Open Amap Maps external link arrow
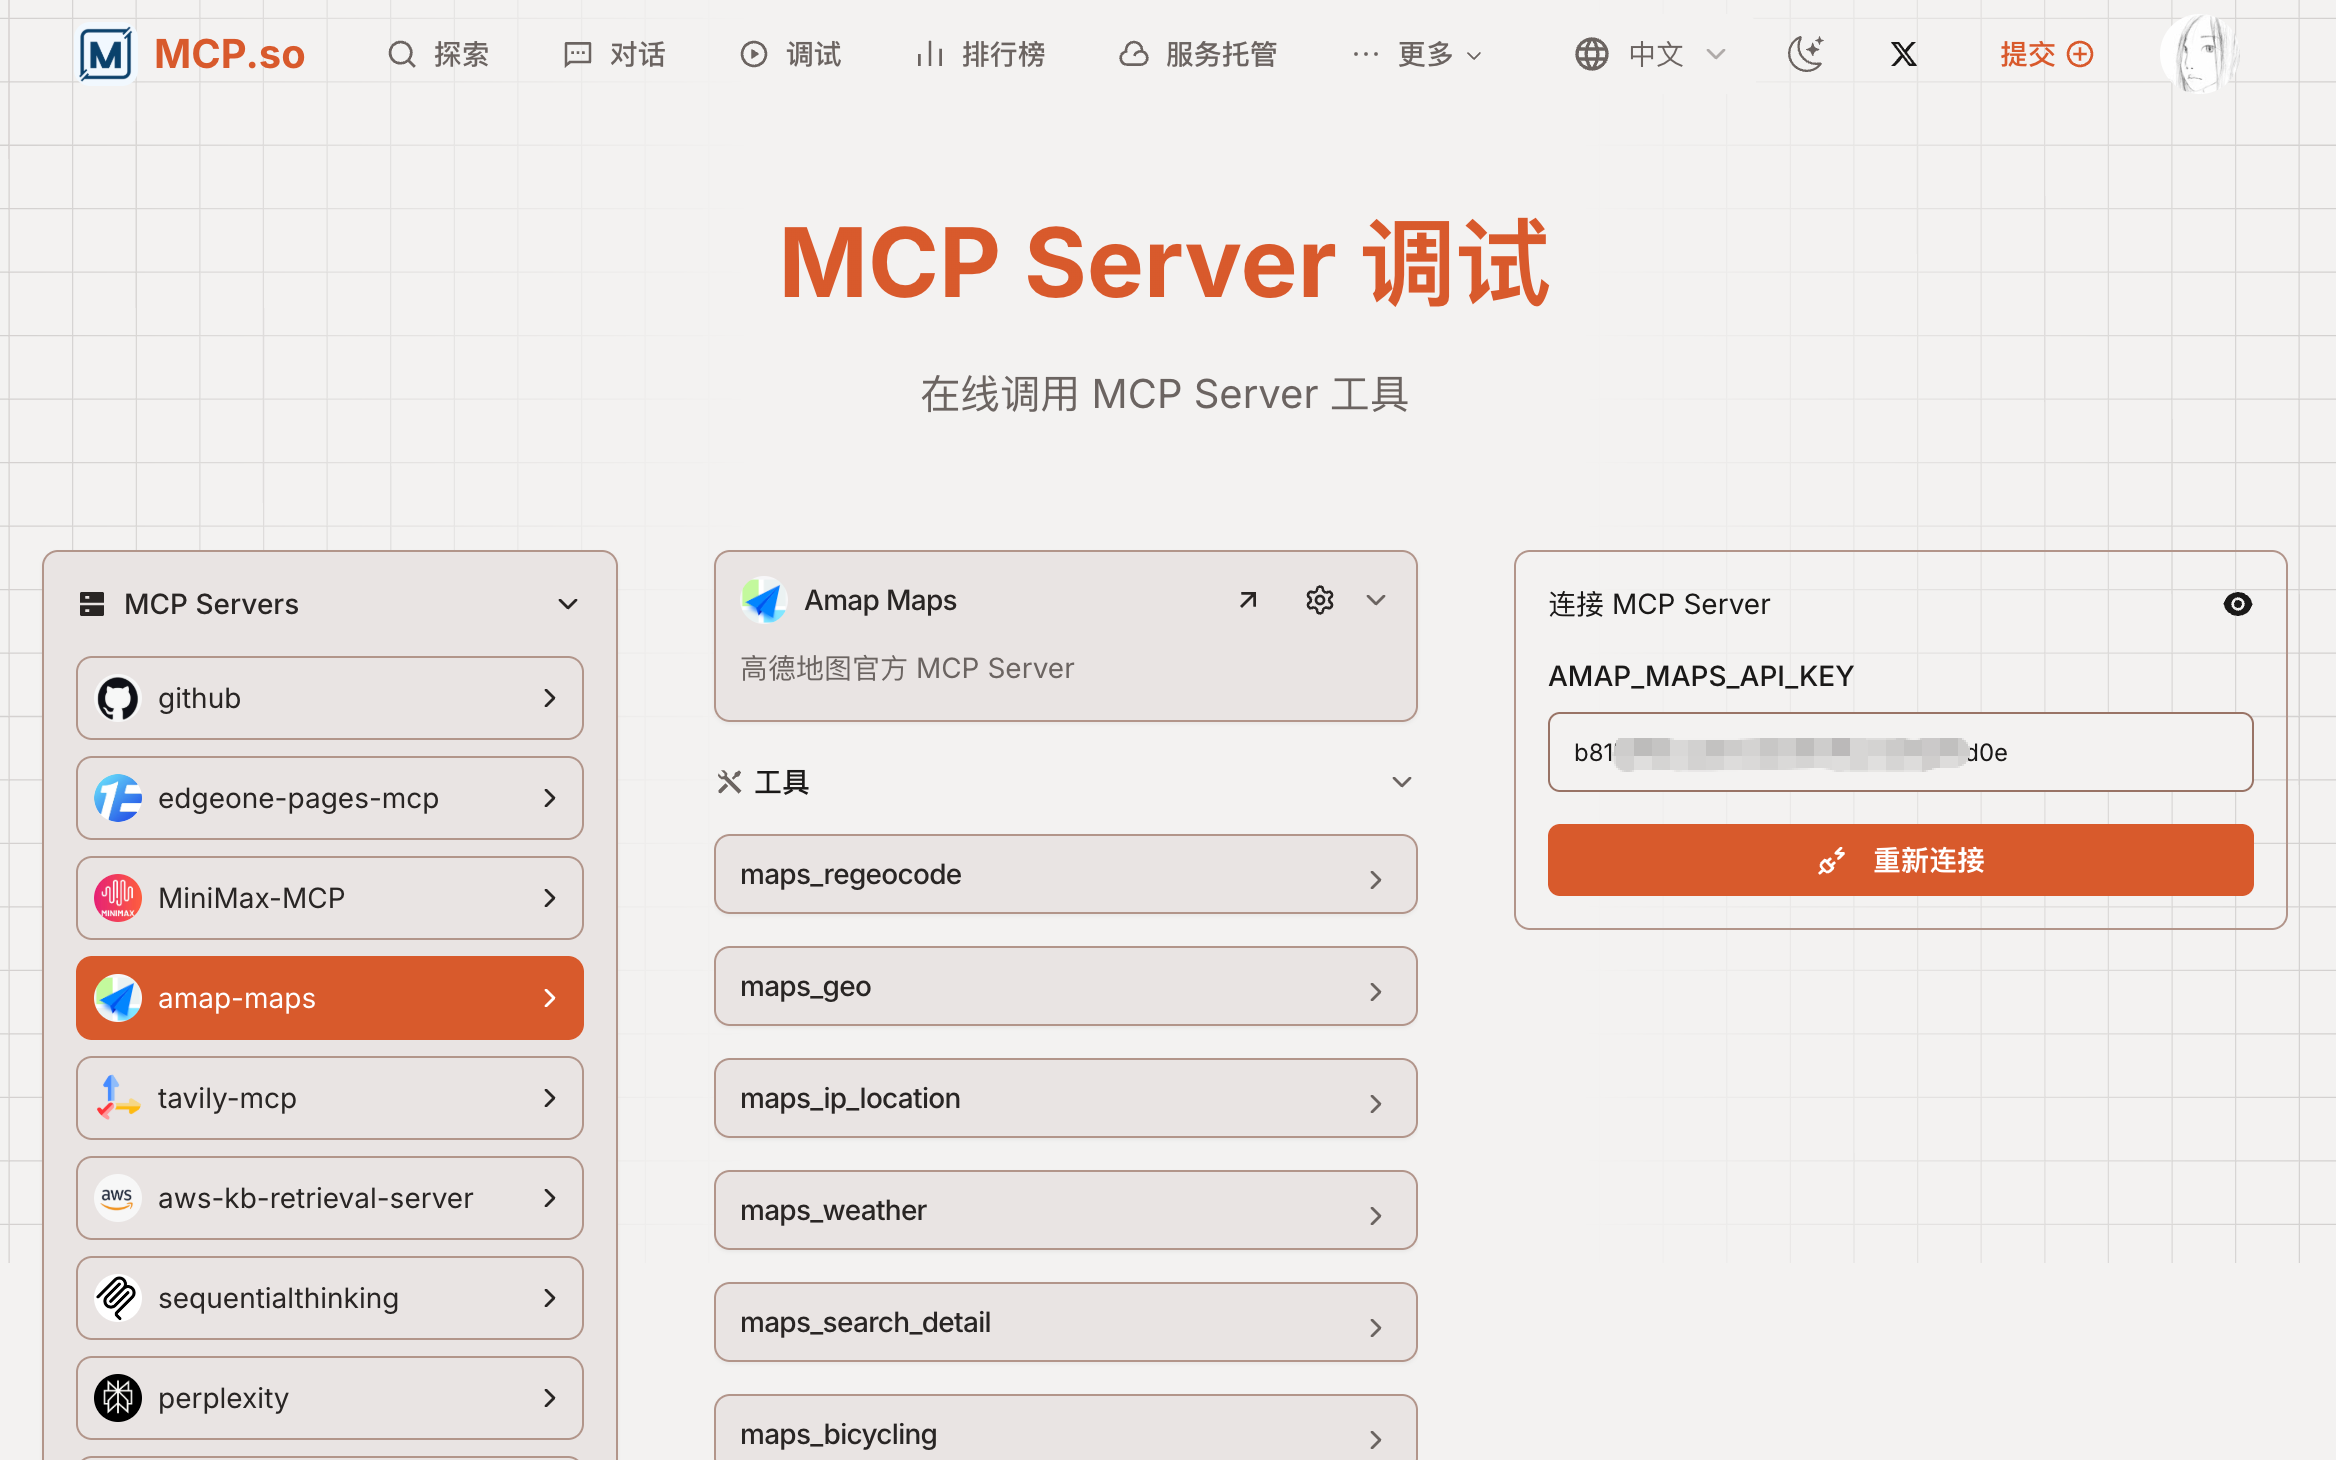The image size is (2336, 1460). pos(1247,600)
